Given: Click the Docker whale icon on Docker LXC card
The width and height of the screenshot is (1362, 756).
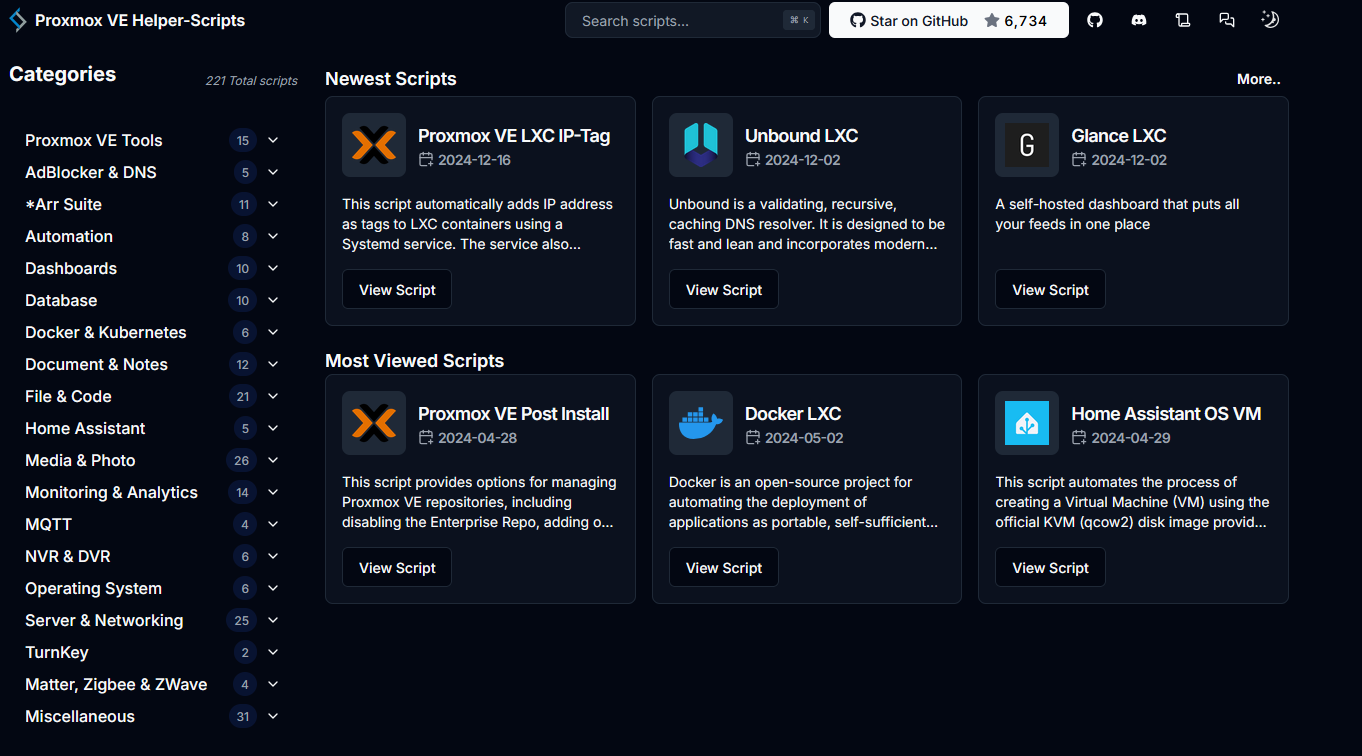Looking at the screenshot, I should point(700,422).
